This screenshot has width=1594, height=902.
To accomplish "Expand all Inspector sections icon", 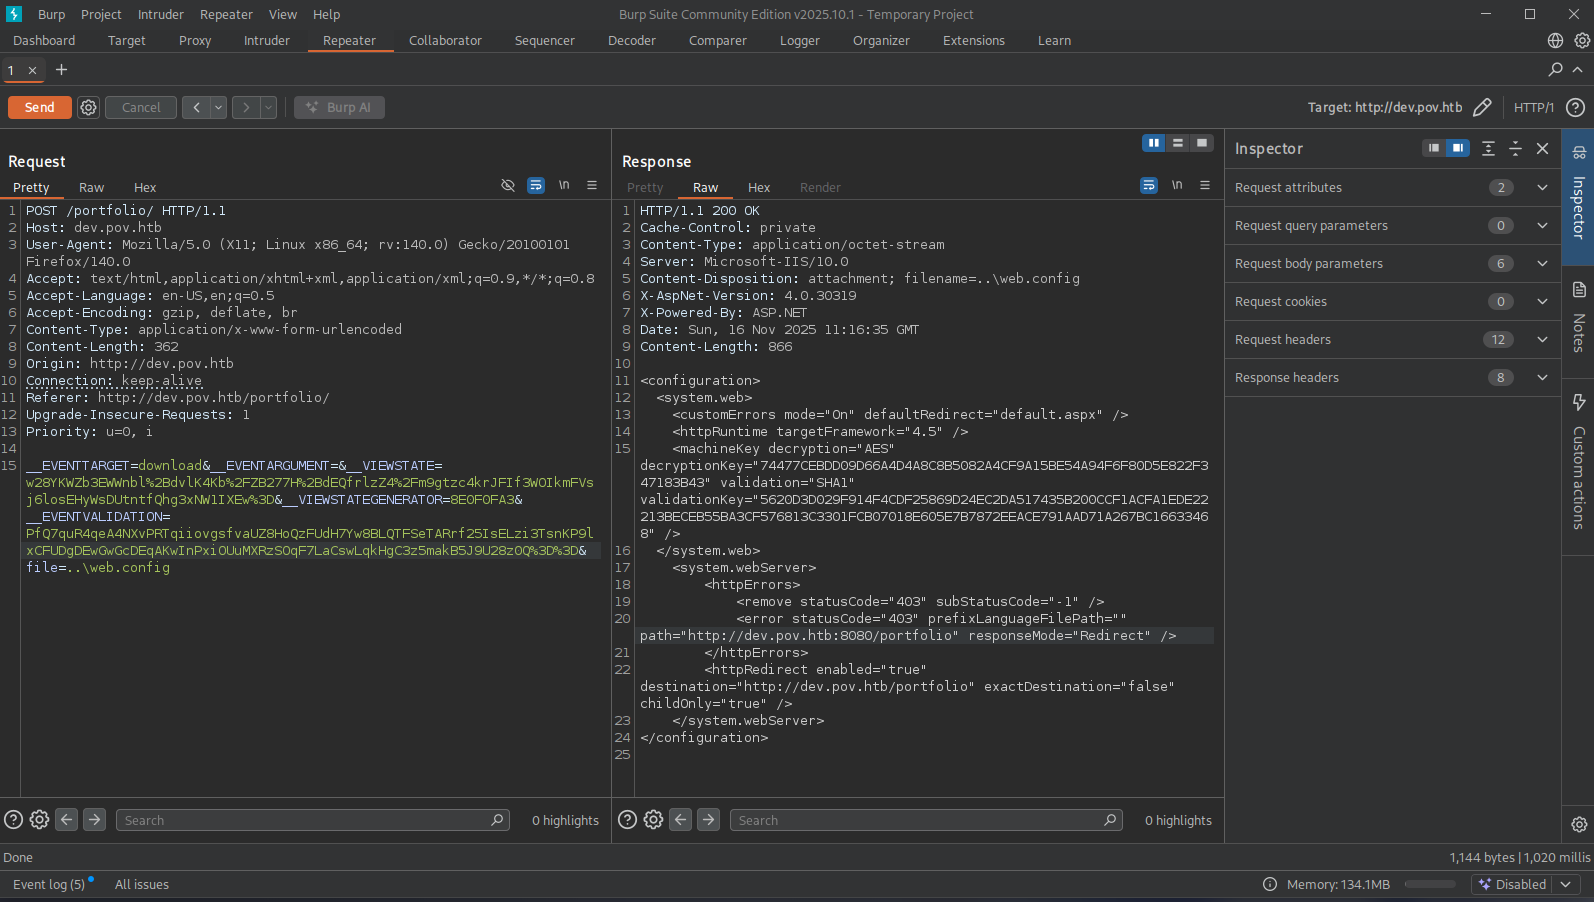I will (1488, 148).
